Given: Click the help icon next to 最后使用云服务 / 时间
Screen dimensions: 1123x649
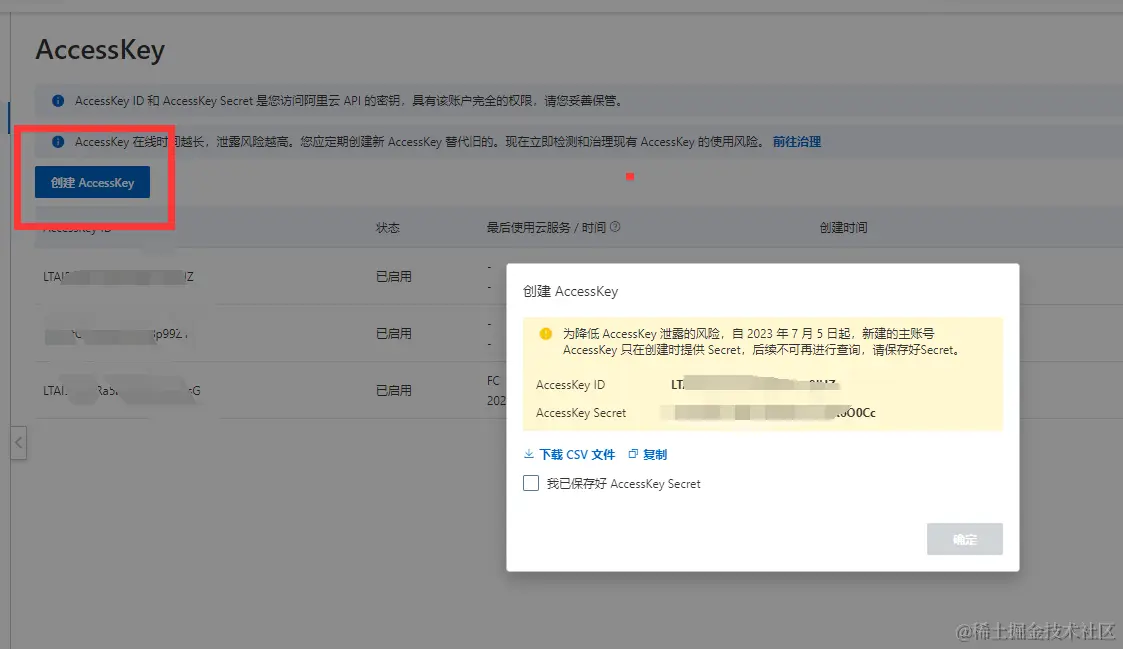Looking at the screenshot, I should click(615, 227).
